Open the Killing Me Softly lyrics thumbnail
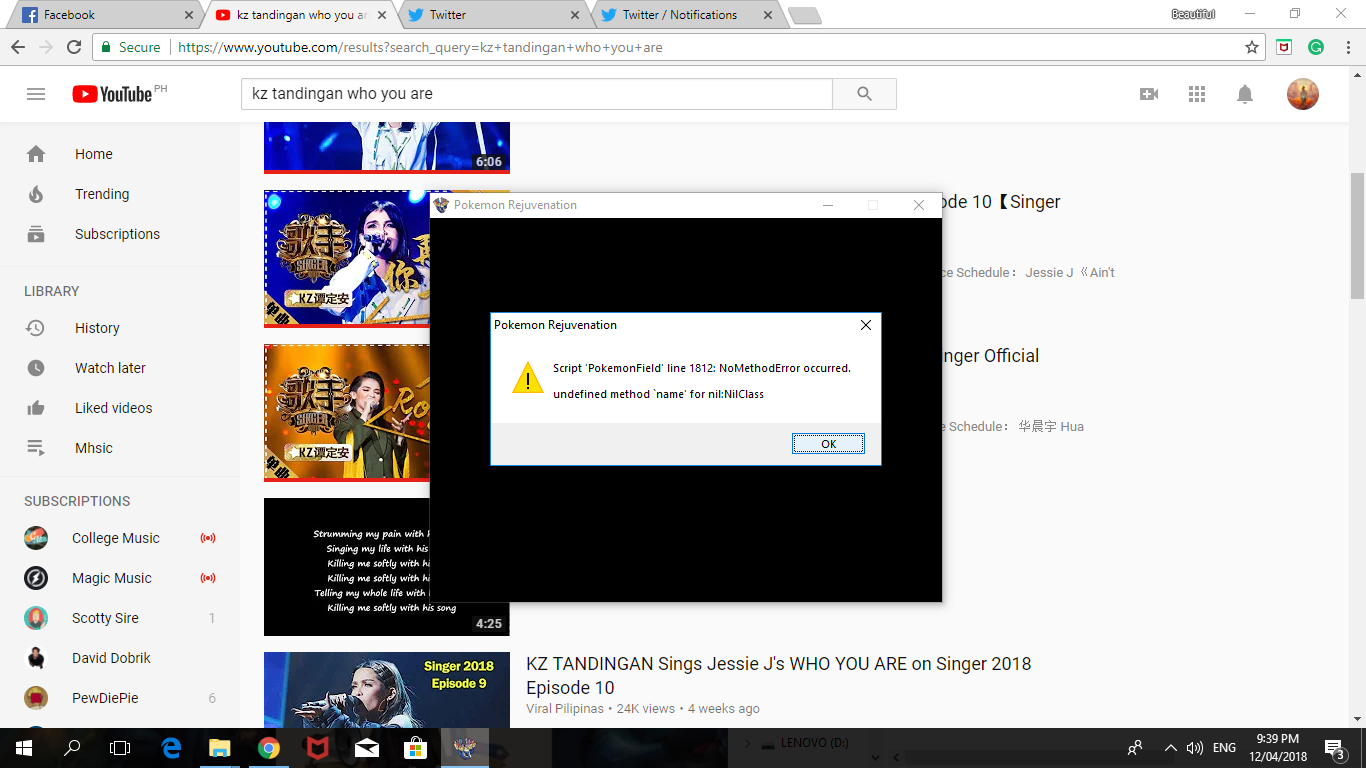1366x768 pixels. pos(345,566)
